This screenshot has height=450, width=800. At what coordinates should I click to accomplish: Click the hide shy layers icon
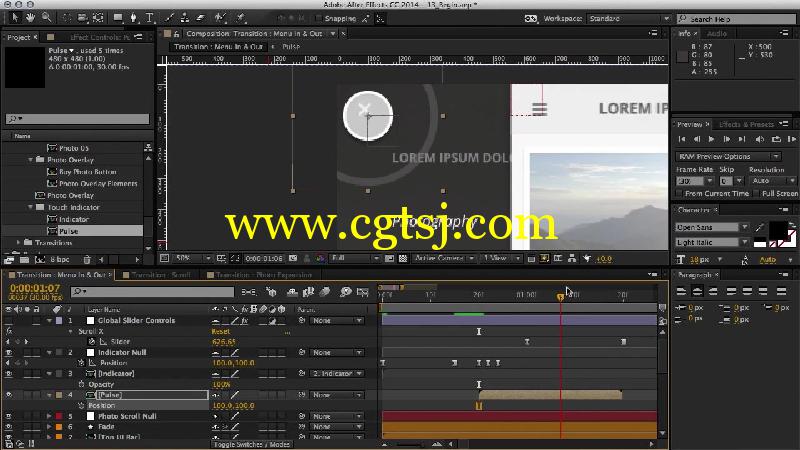(292, 292)
